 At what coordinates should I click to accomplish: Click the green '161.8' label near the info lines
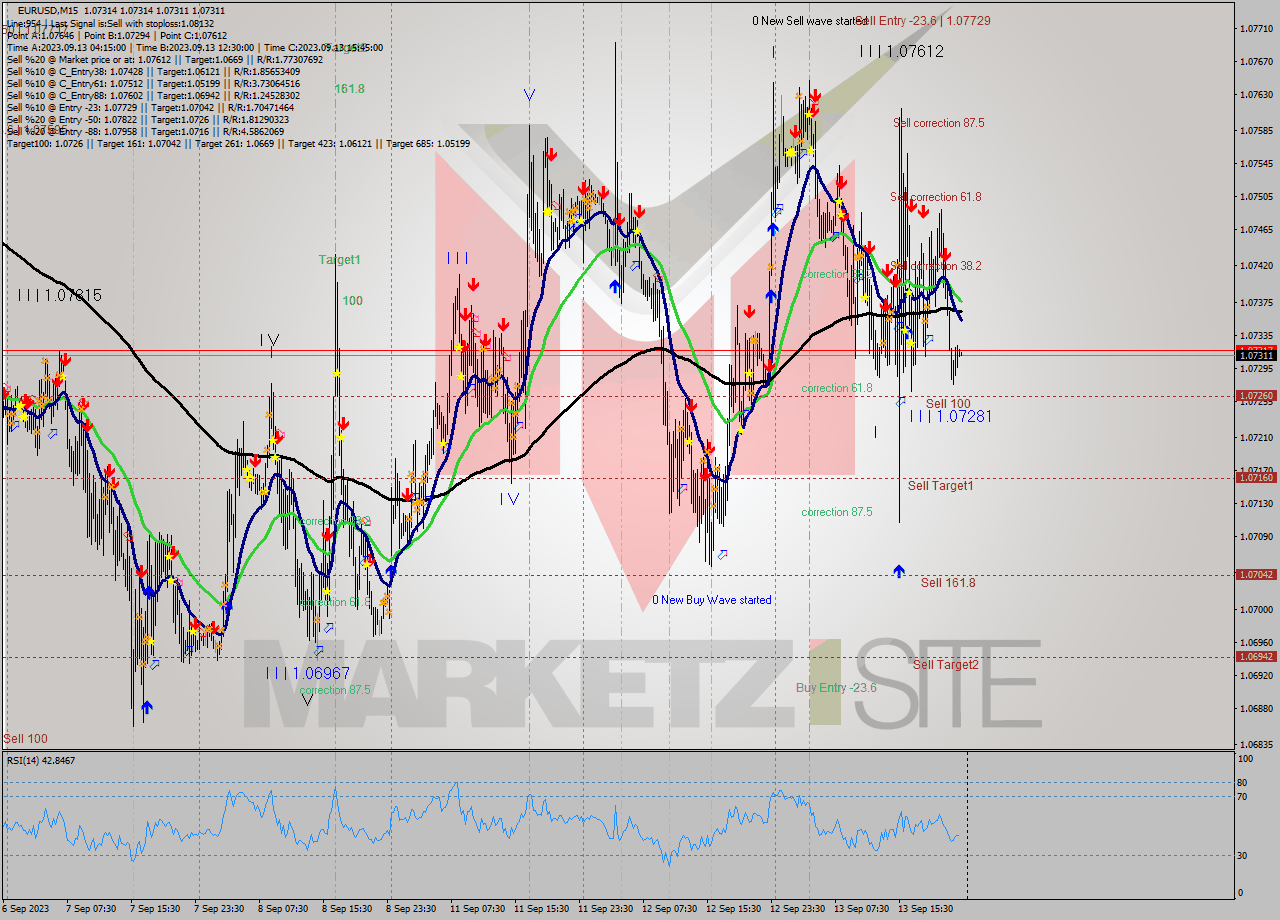coord(349,89)
